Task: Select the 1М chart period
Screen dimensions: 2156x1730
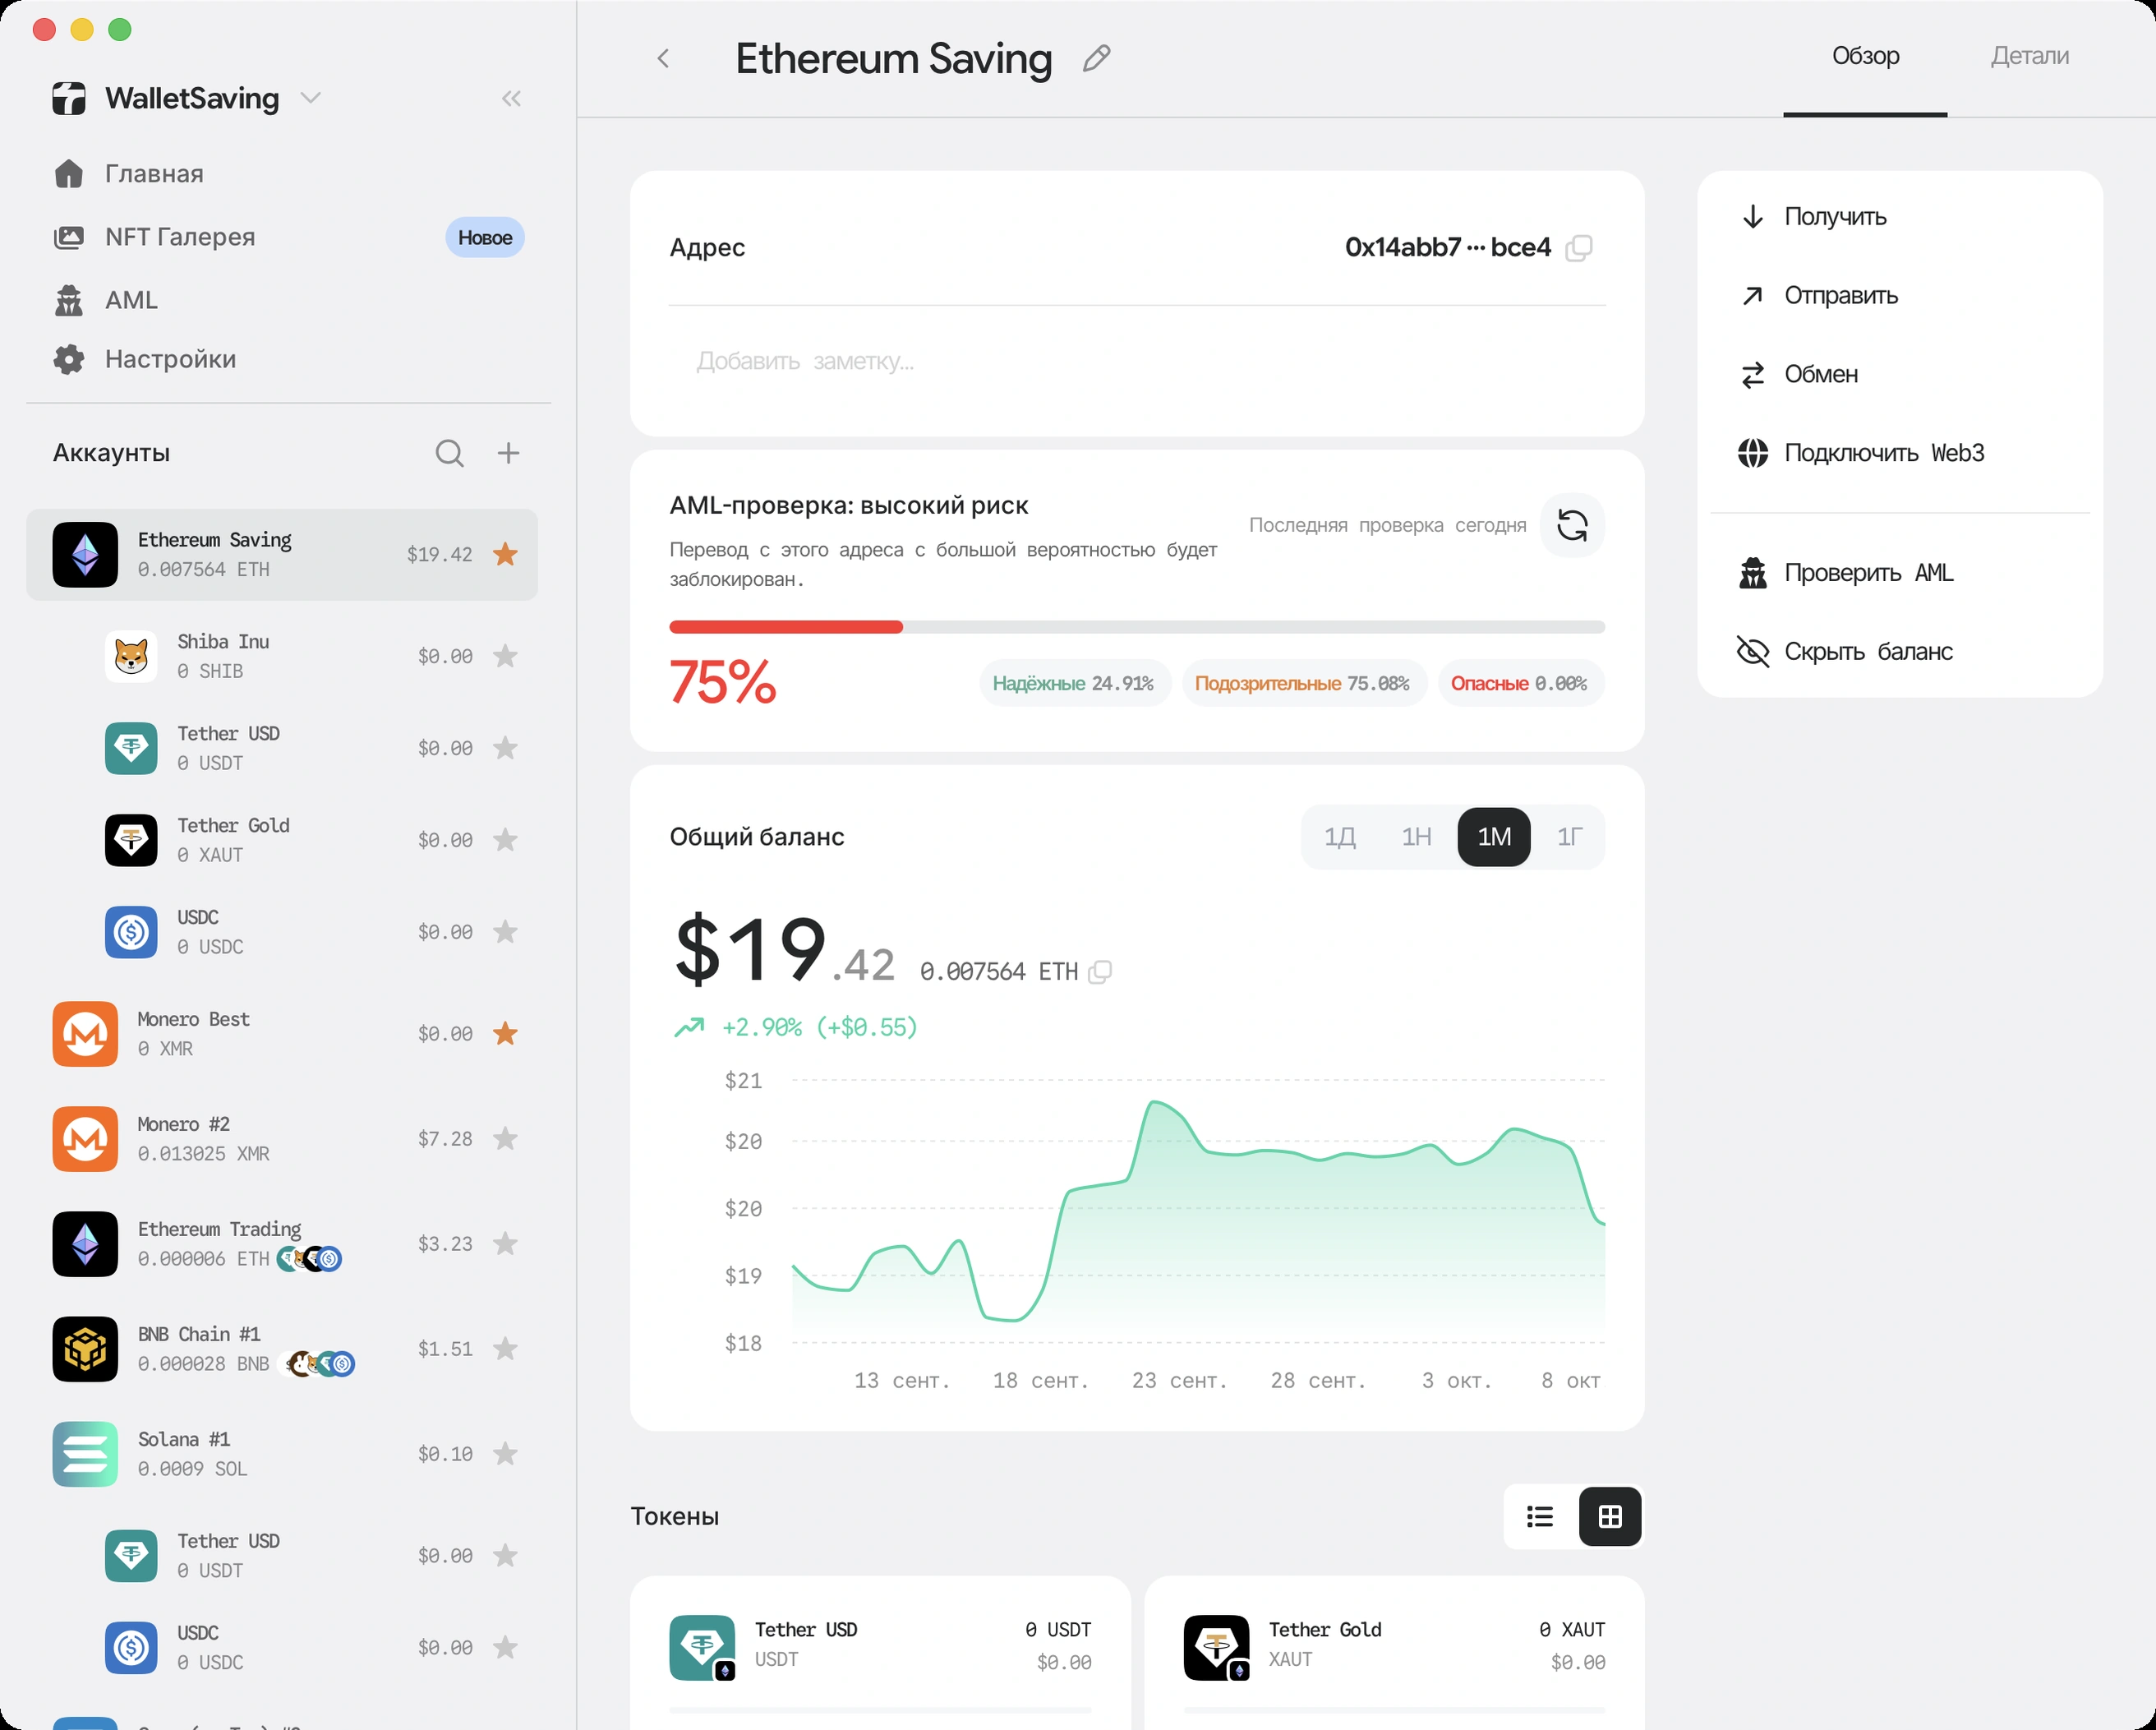Action: click(x=1494, y=837)
